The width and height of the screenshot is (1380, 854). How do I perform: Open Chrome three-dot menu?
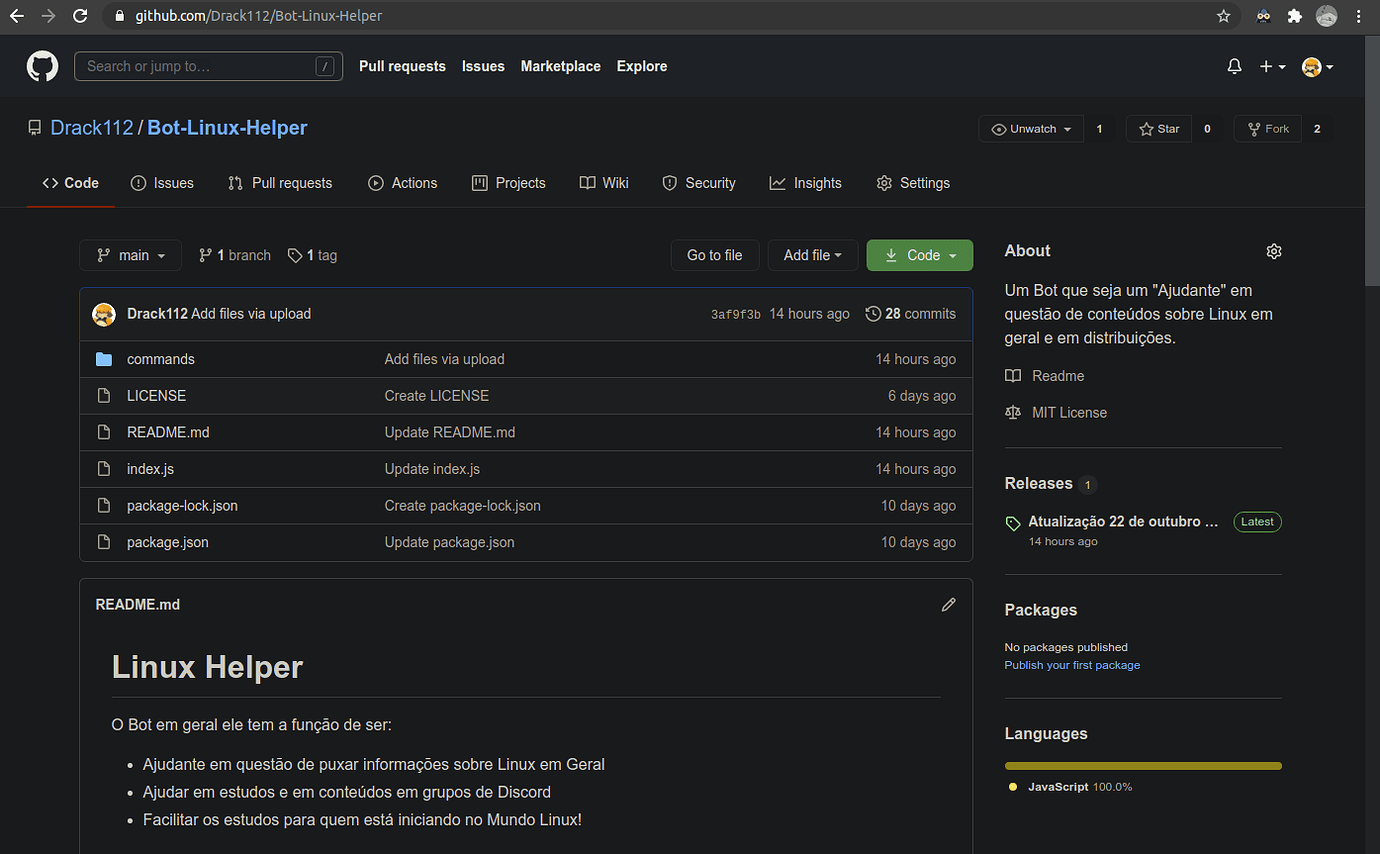[1358, 16]
